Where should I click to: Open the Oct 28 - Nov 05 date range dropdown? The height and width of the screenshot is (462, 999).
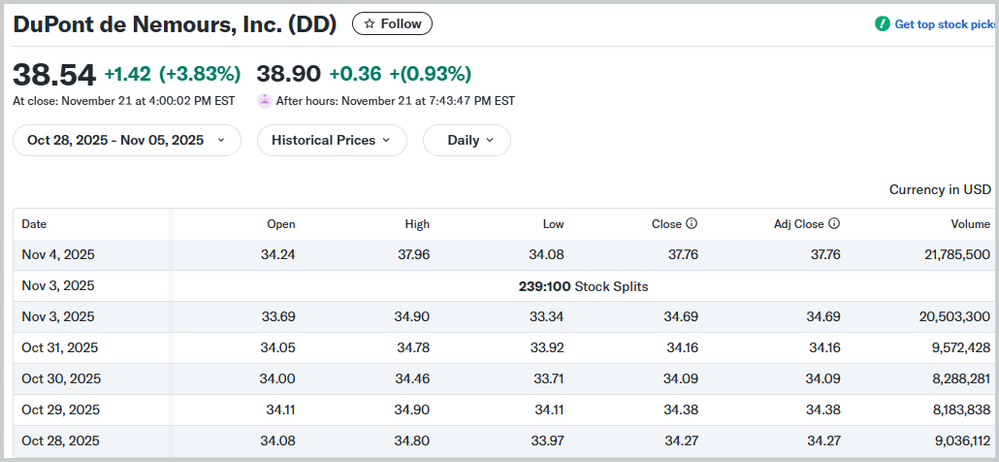[x=127, y=140]
